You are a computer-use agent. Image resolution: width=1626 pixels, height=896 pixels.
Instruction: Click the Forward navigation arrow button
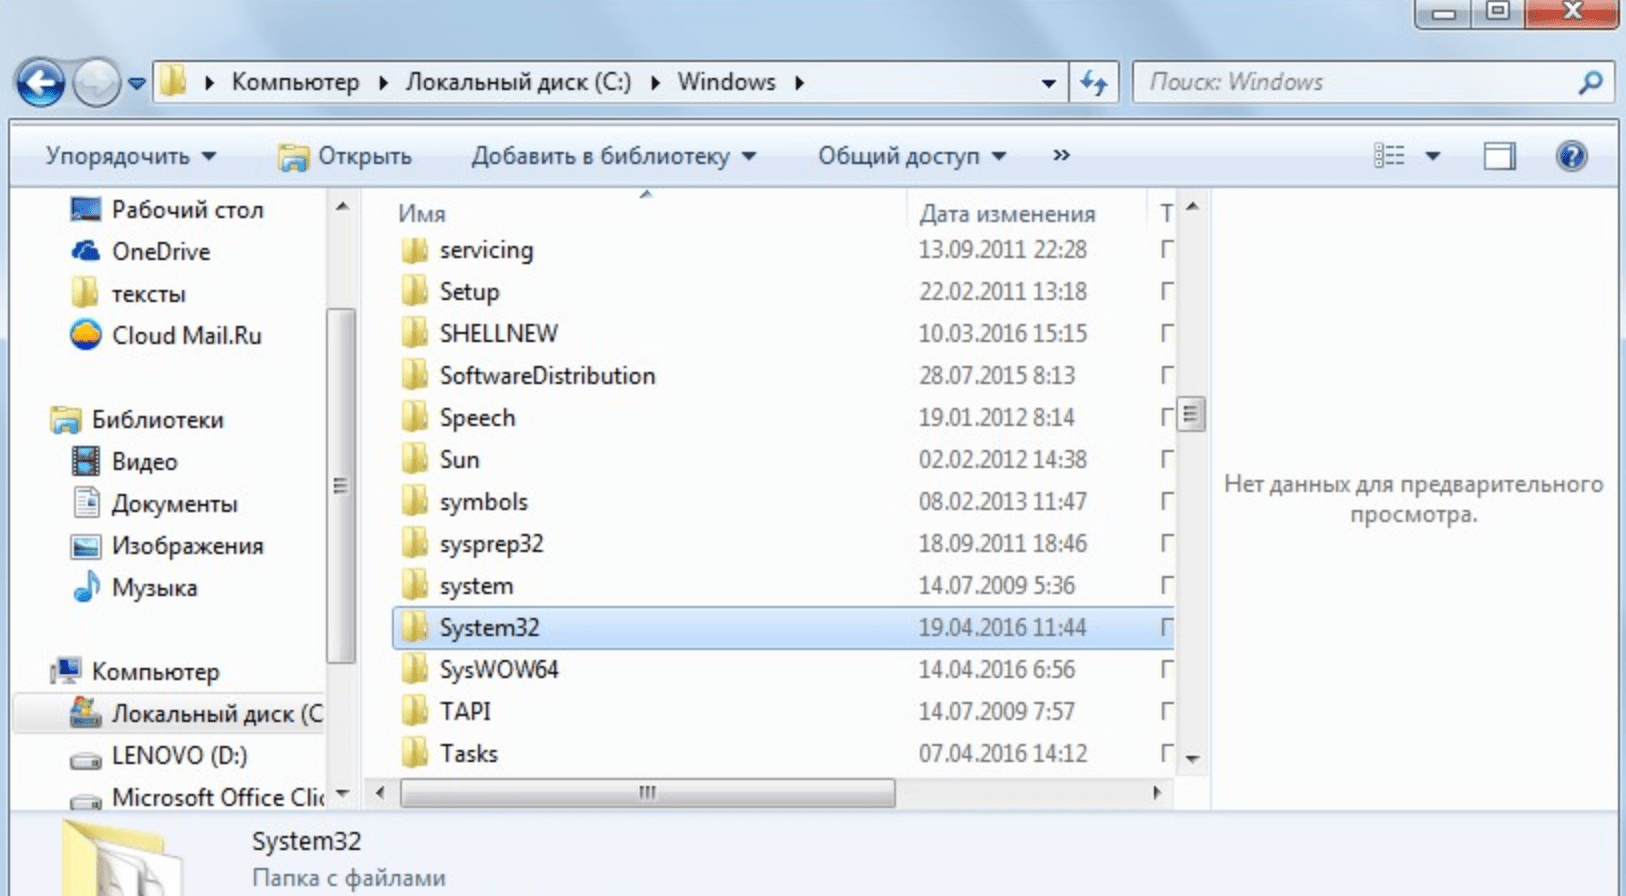[96, 83]
